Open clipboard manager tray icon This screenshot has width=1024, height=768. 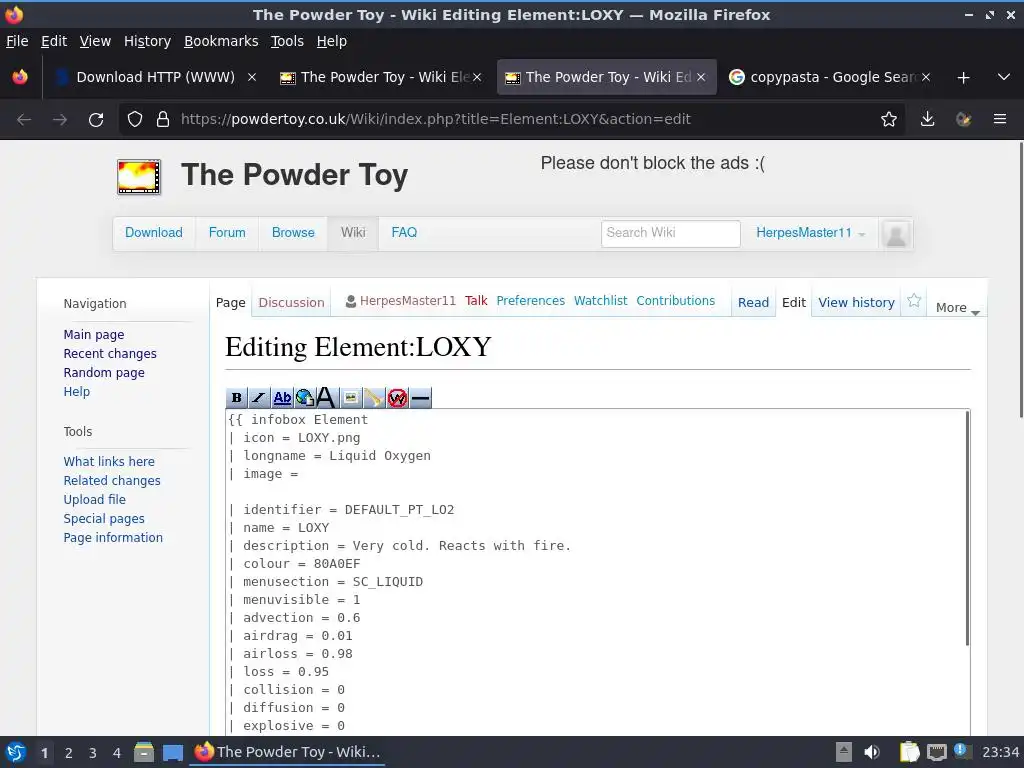point(909,752)
